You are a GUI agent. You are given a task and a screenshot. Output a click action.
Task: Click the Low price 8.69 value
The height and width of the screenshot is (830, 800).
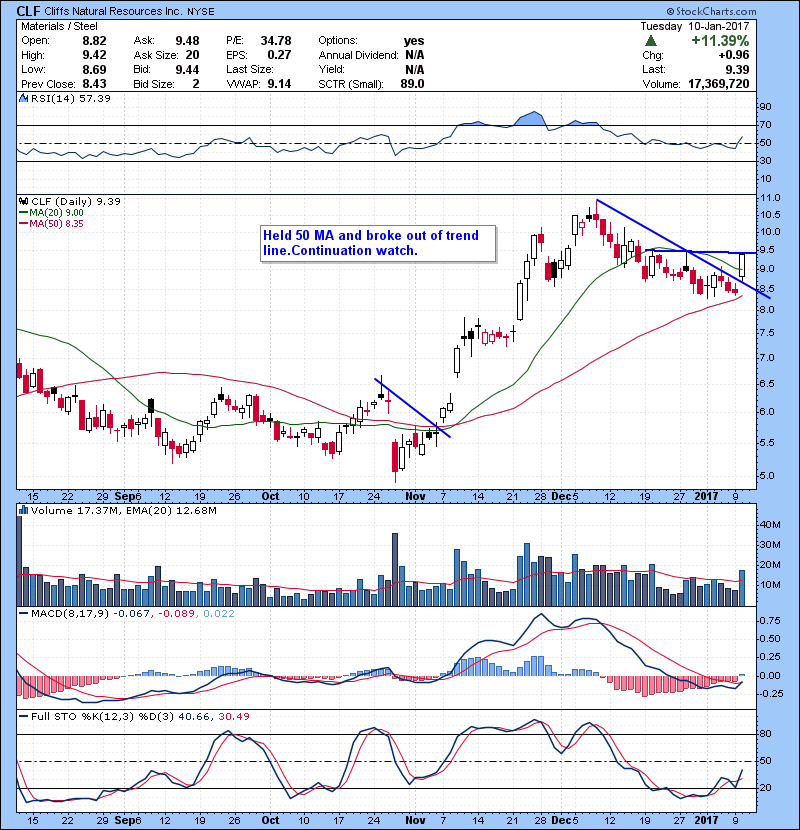[94, 69]
